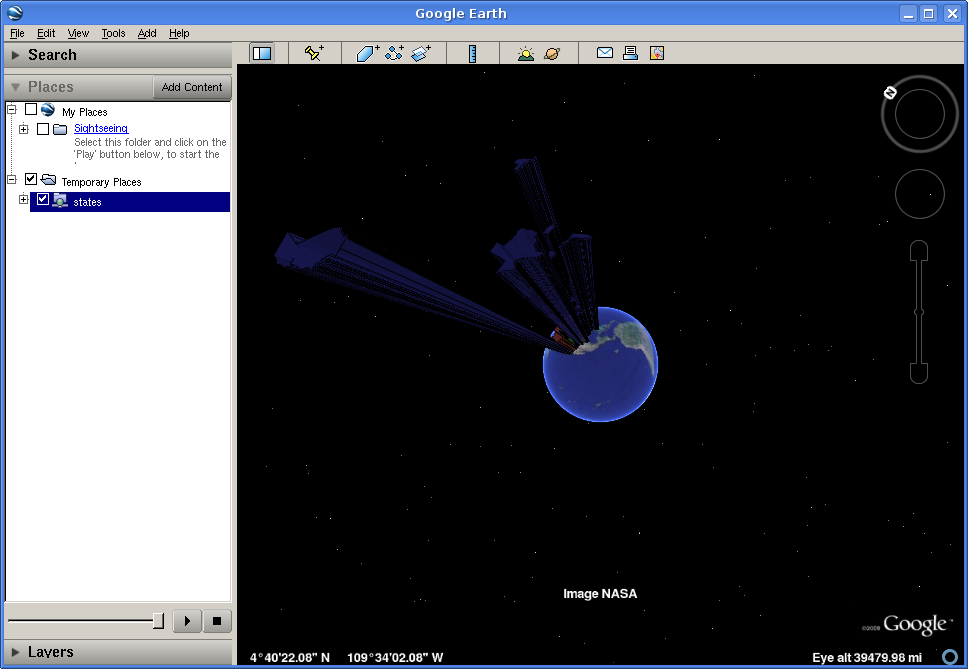Expand the Search panel

(52, 55)
